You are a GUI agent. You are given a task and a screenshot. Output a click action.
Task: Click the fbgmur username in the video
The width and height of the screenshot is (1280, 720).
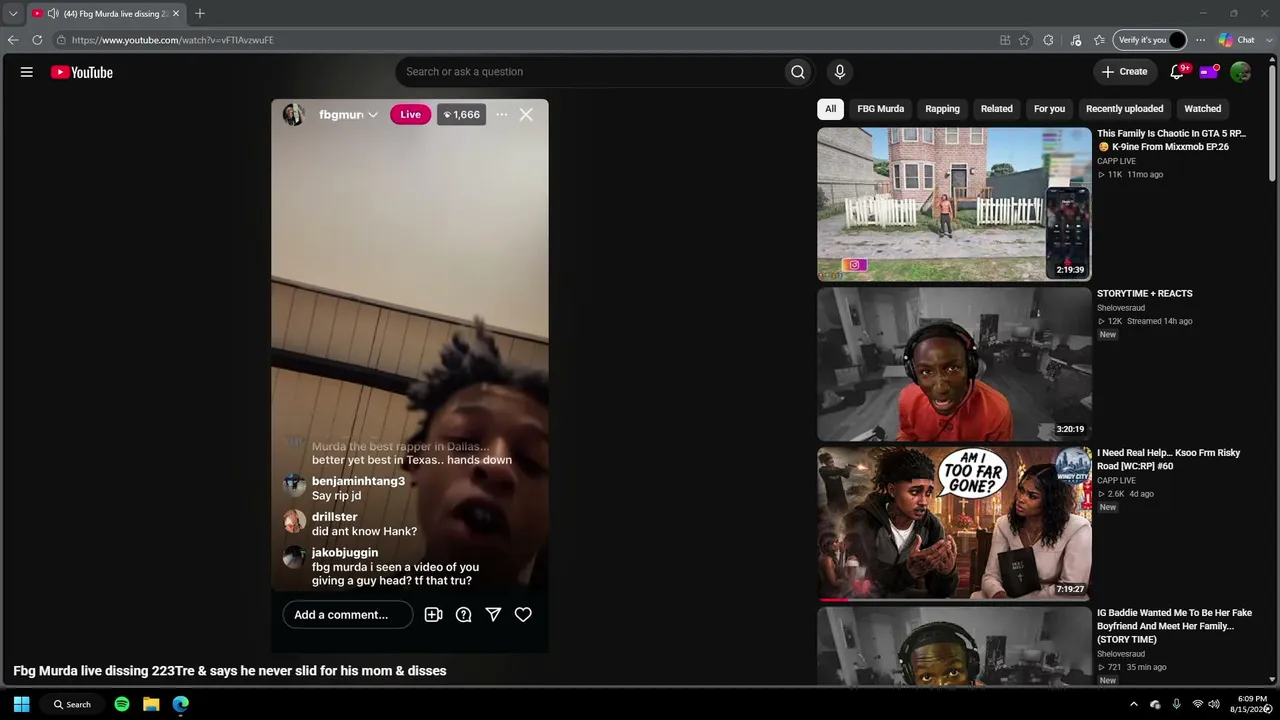click(x=341, y=115)
